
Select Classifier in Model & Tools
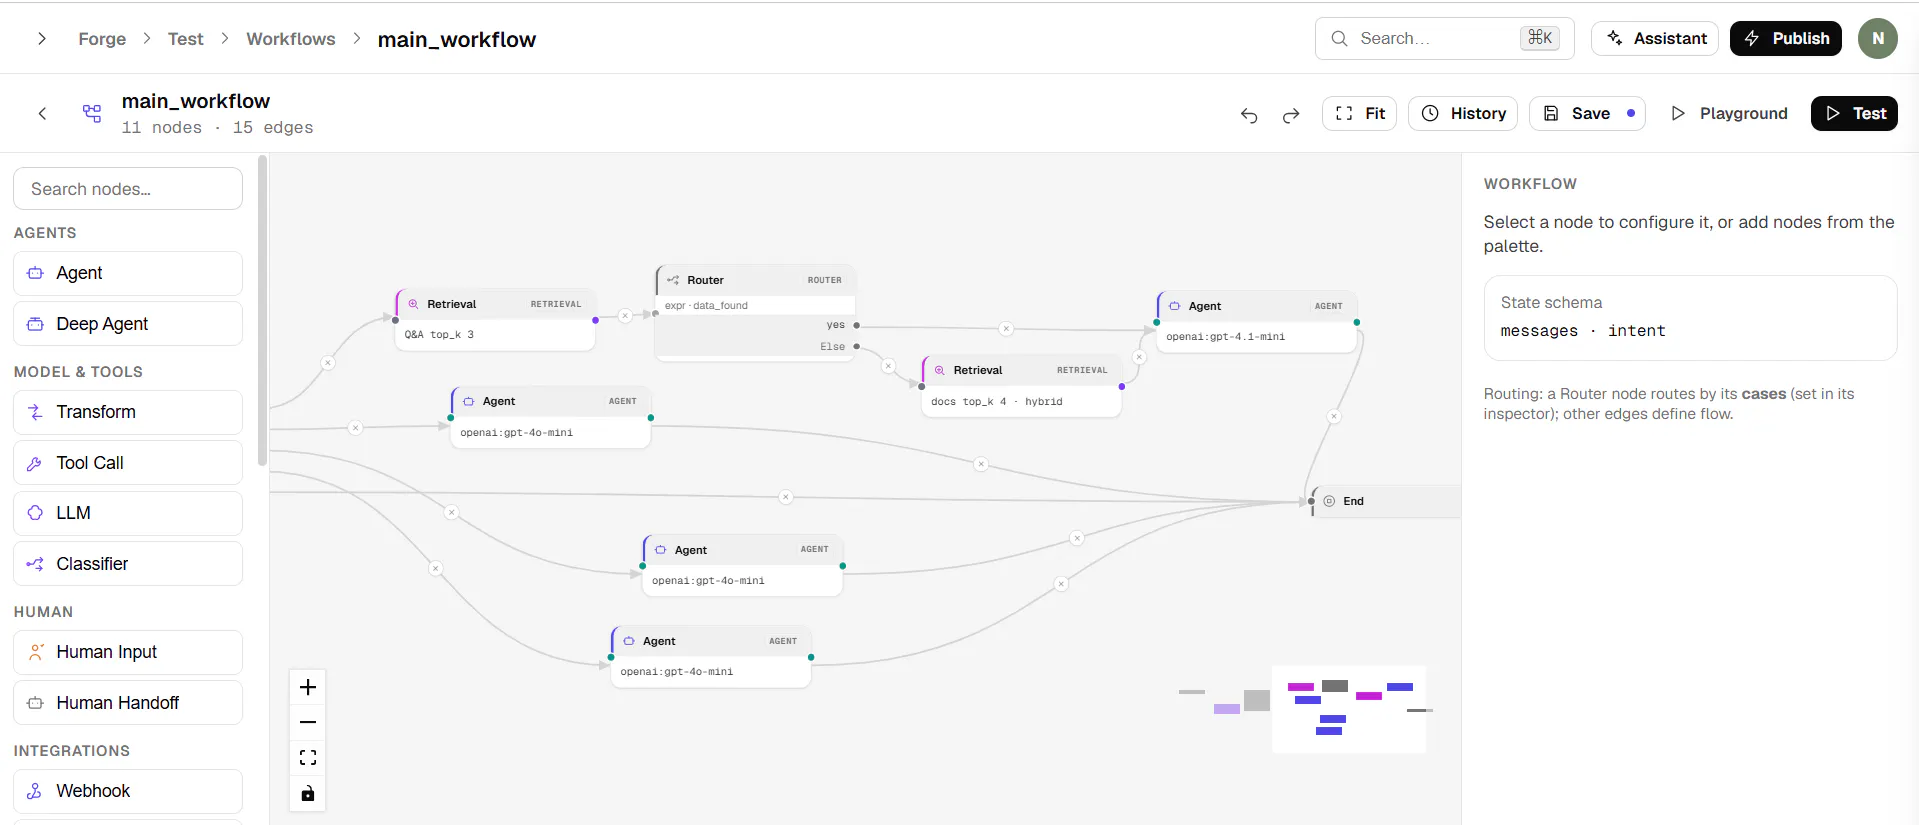pyautogui.click(x=128, y=564)
